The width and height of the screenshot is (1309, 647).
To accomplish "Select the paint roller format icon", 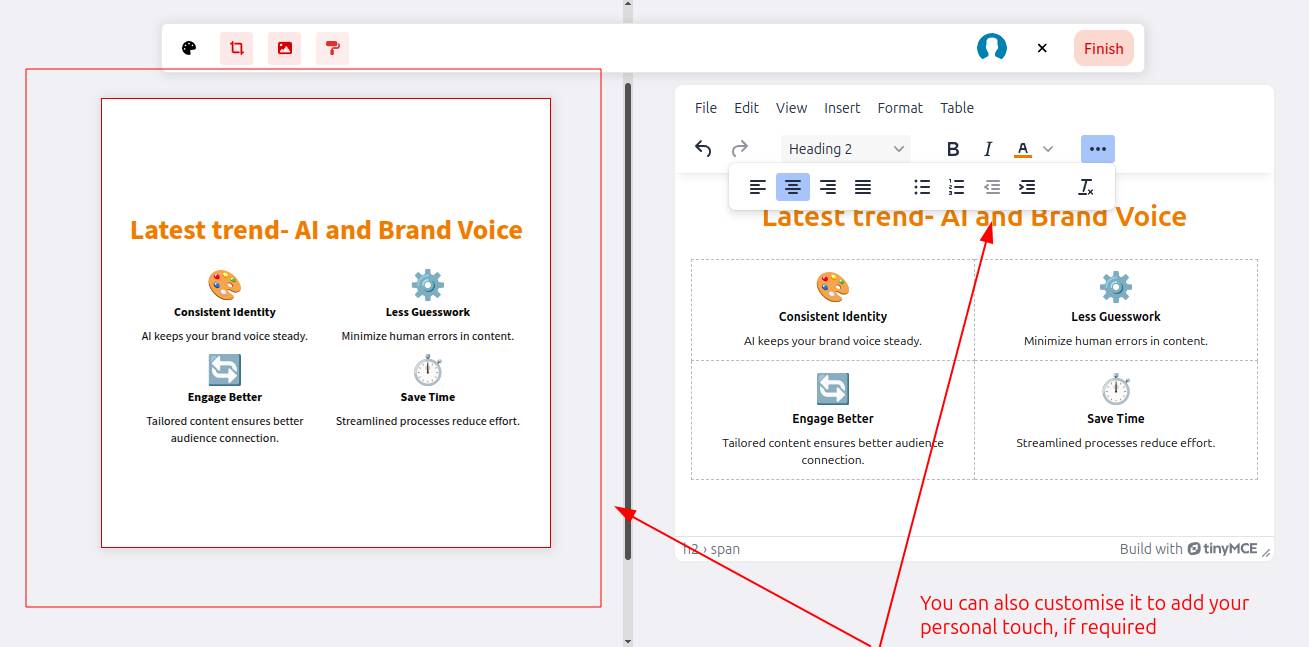I will pyautogui.click(x=333, y=48).
